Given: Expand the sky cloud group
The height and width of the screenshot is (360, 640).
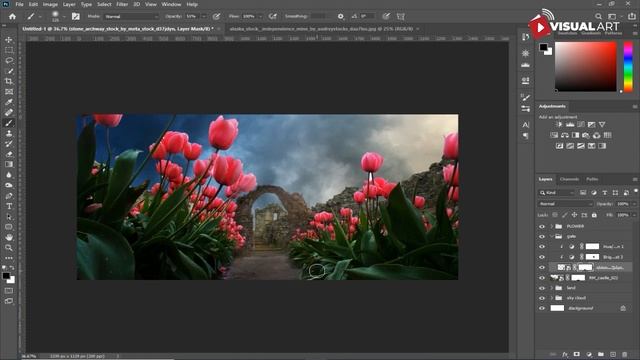Looking at the screenshot, I should click(552, 298).
